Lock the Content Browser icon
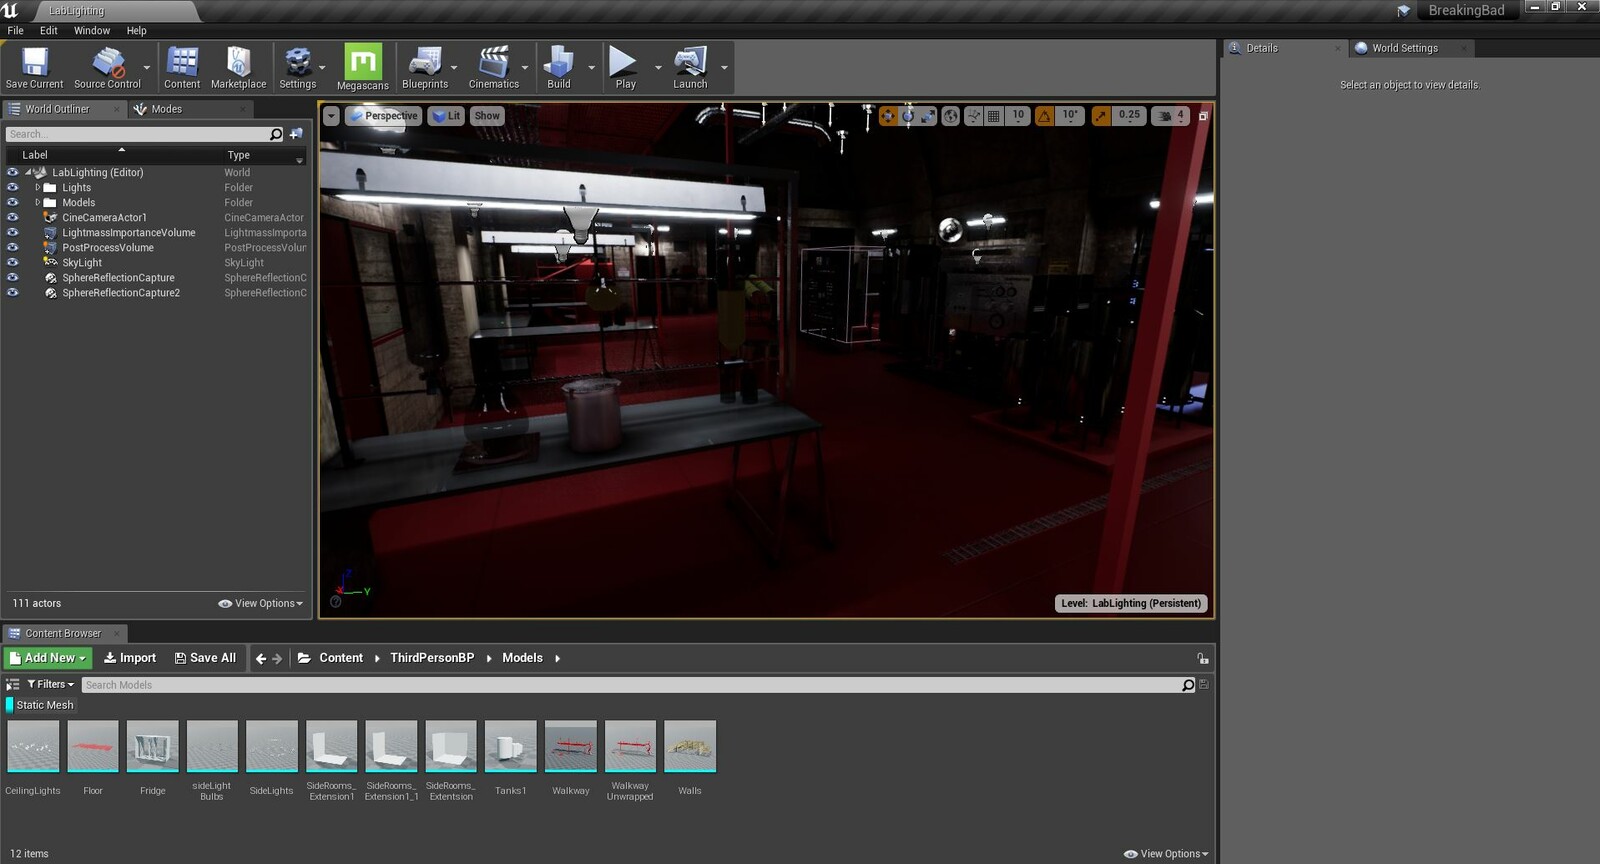 (x=1203, y=658)
